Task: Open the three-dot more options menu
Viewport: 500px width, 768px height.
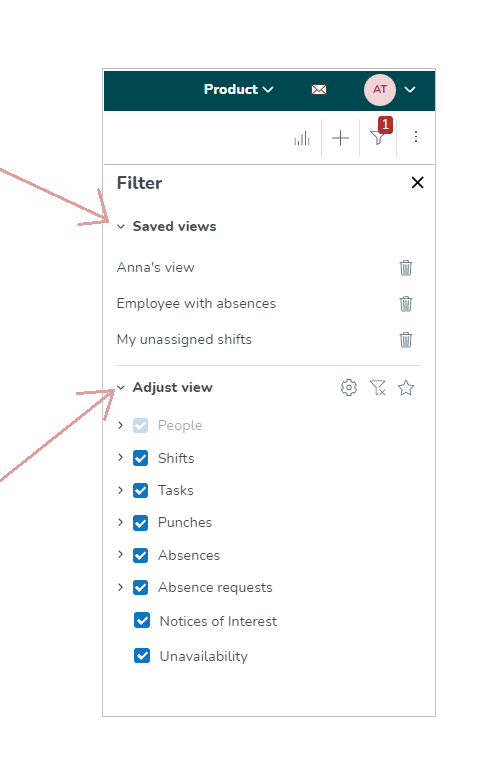Action: tap(416, 137)
